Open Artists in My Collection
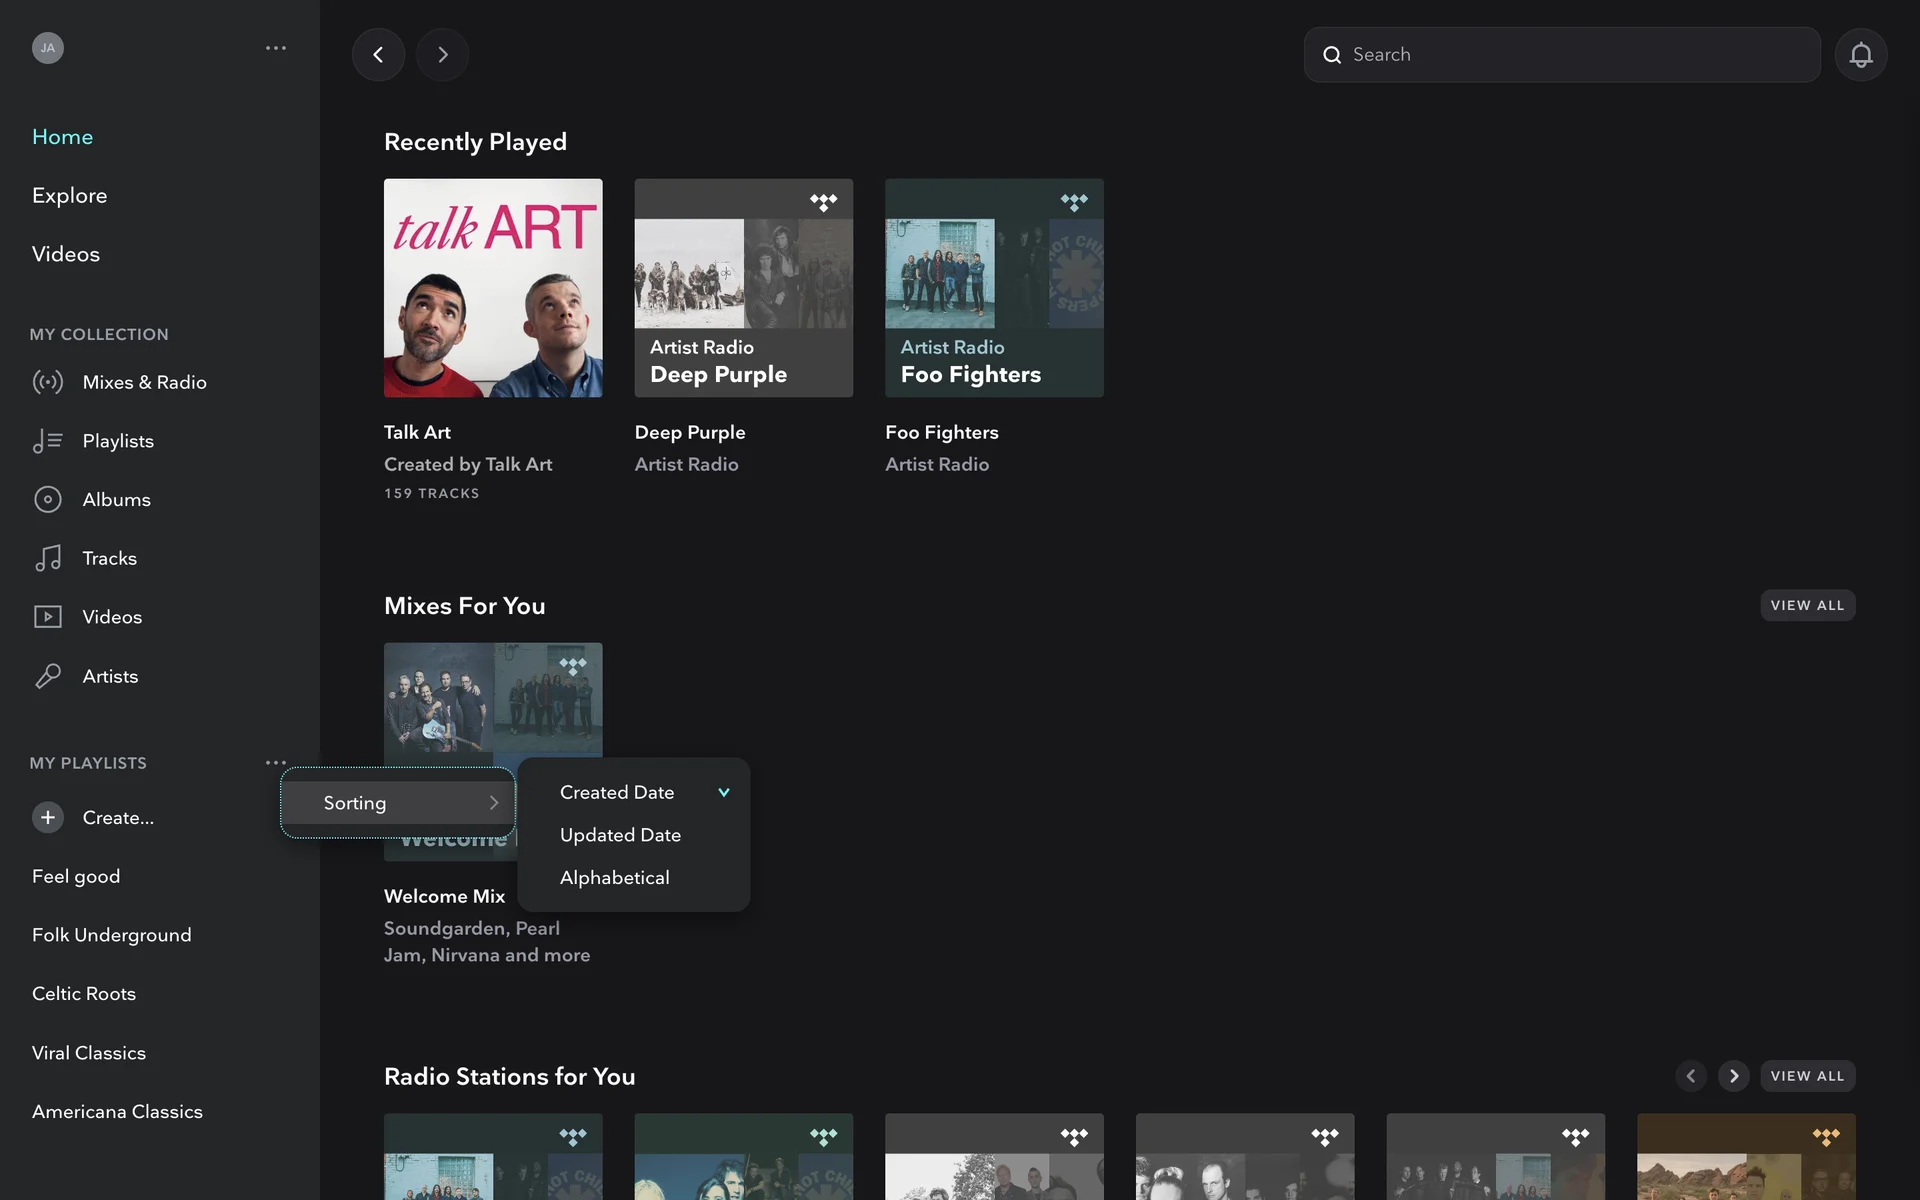The height and width of the screenshot is (1200, 1920). (110, 676)
